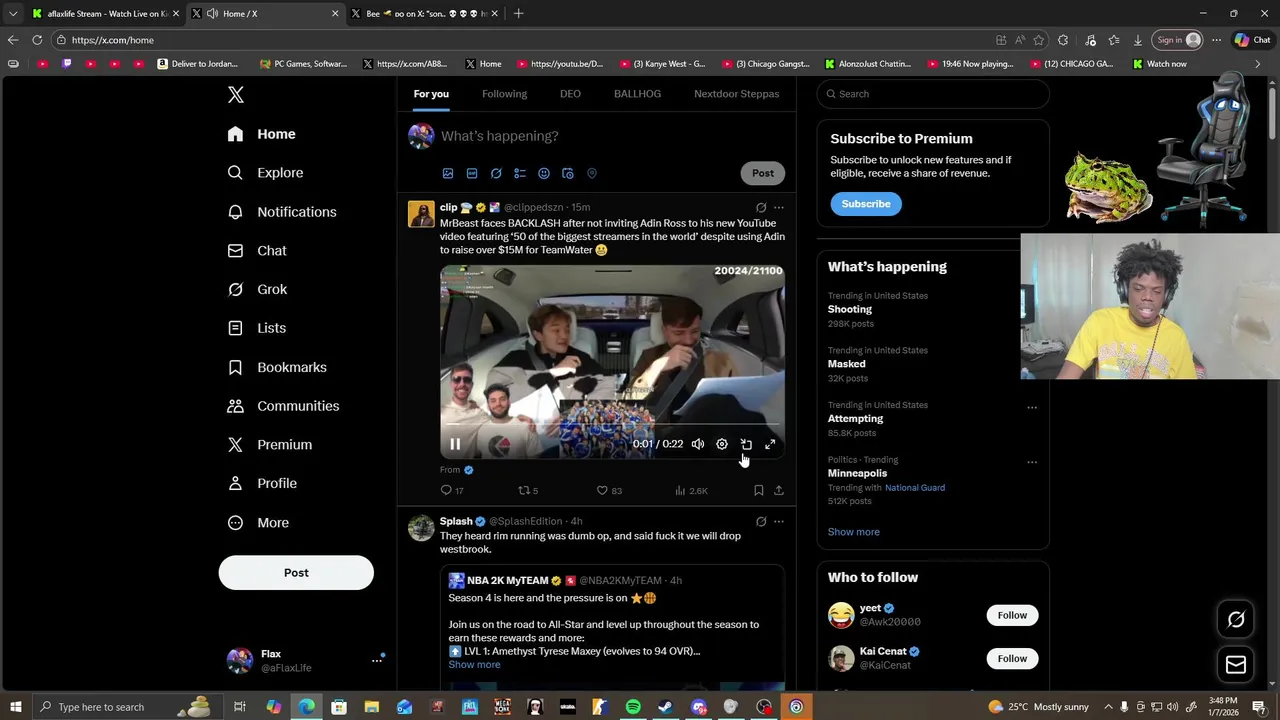Click Subscribe to Premium button
Image resolution: width=1280 pixels, height=720 pixels.
click(866, 204)
